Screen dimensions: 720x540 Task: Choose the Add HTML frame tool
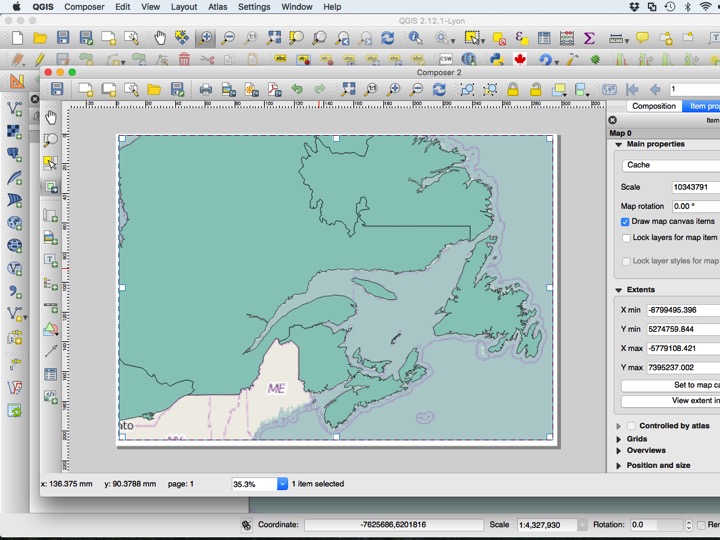point(51,396)
